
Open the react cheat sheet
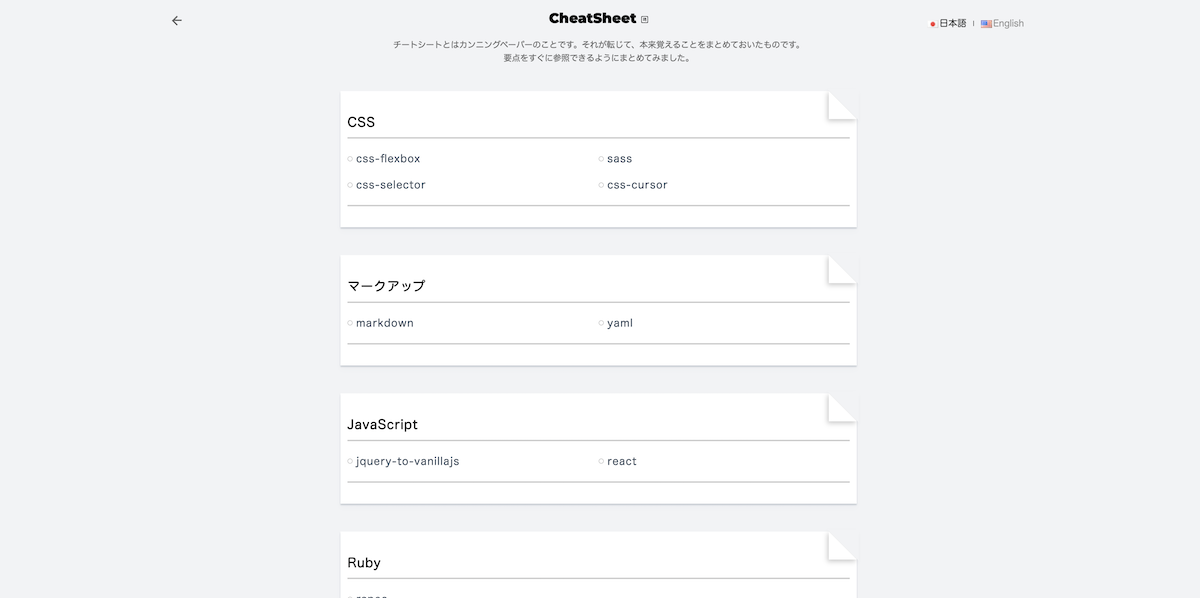coord(622,461)
